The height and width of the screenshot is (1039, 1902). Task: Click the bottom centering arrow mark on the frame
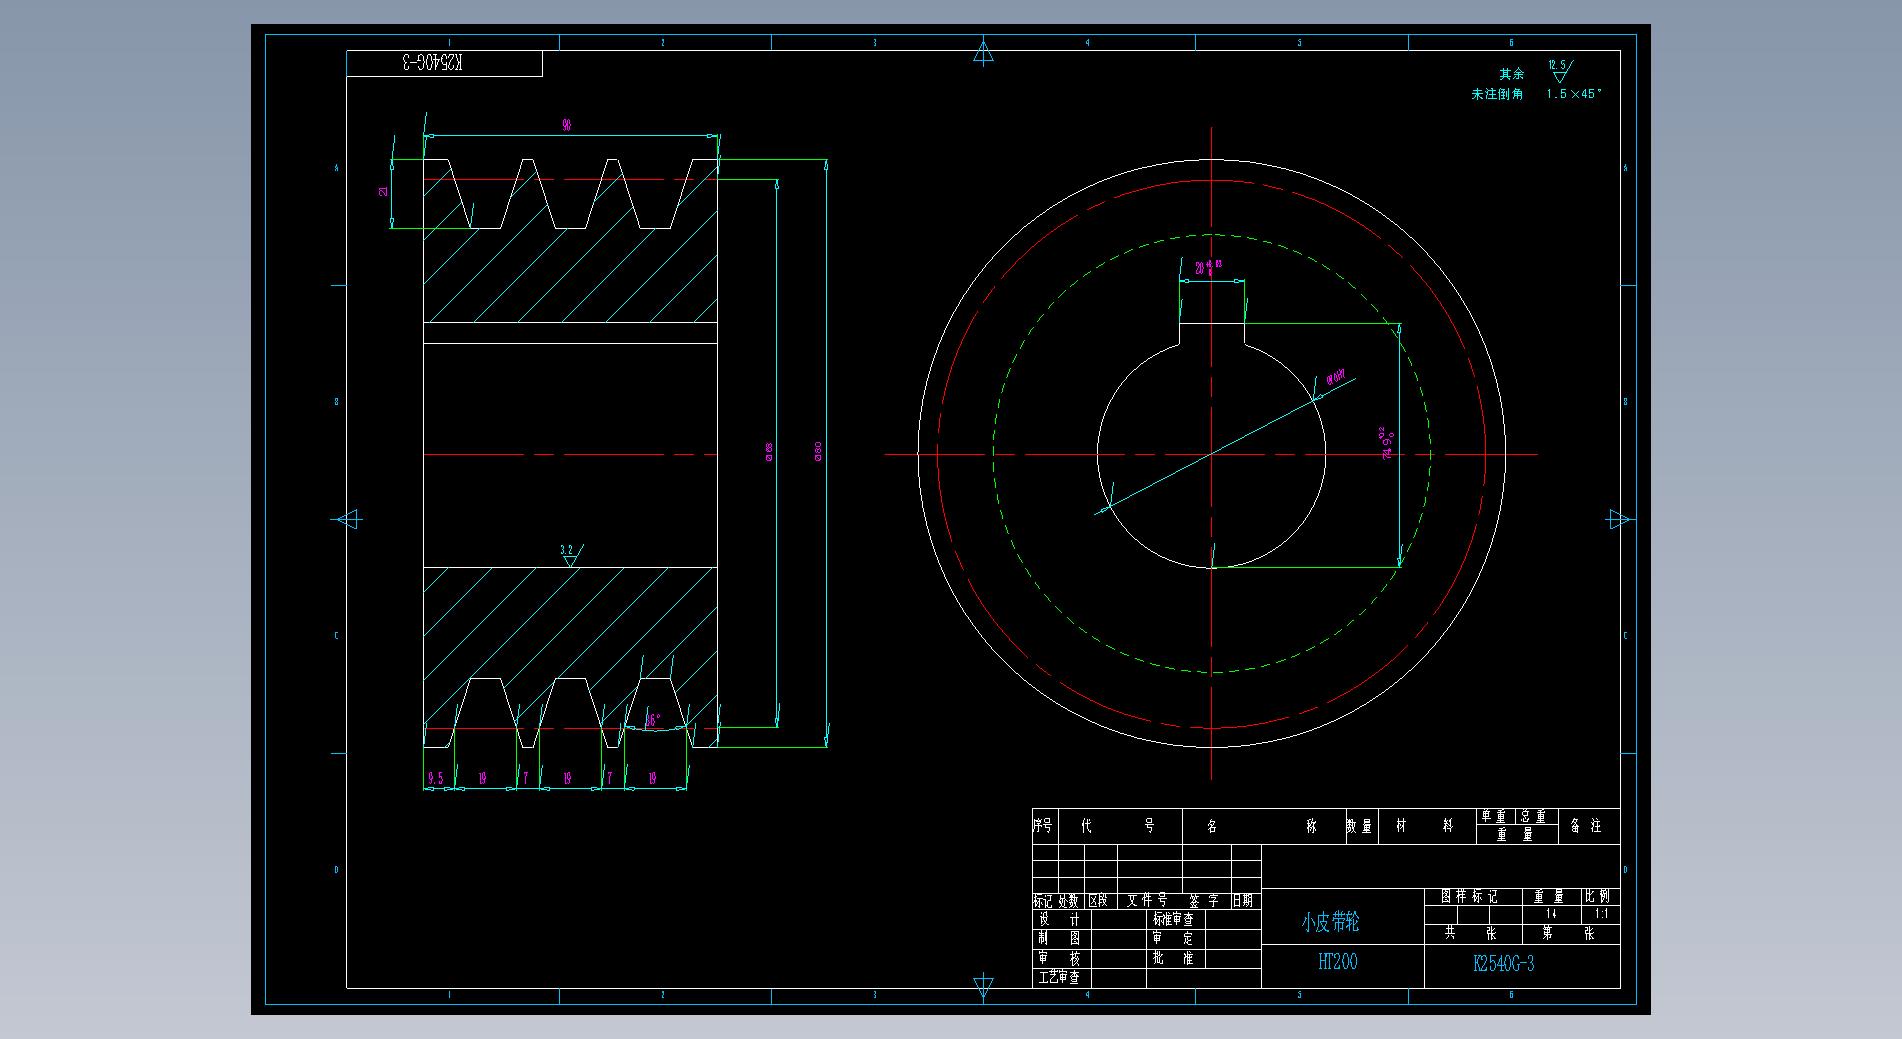coord(983,988)
